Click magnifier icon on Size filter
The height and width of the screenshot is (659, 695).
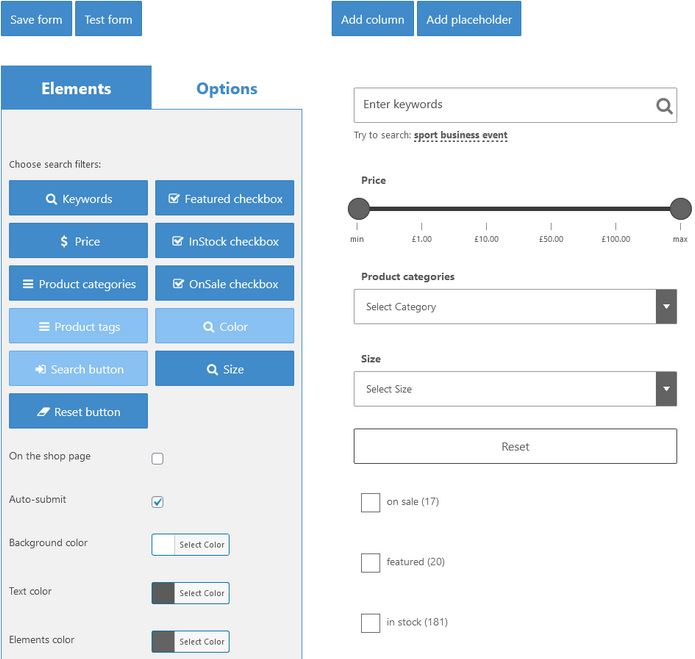tap(212, 369)
